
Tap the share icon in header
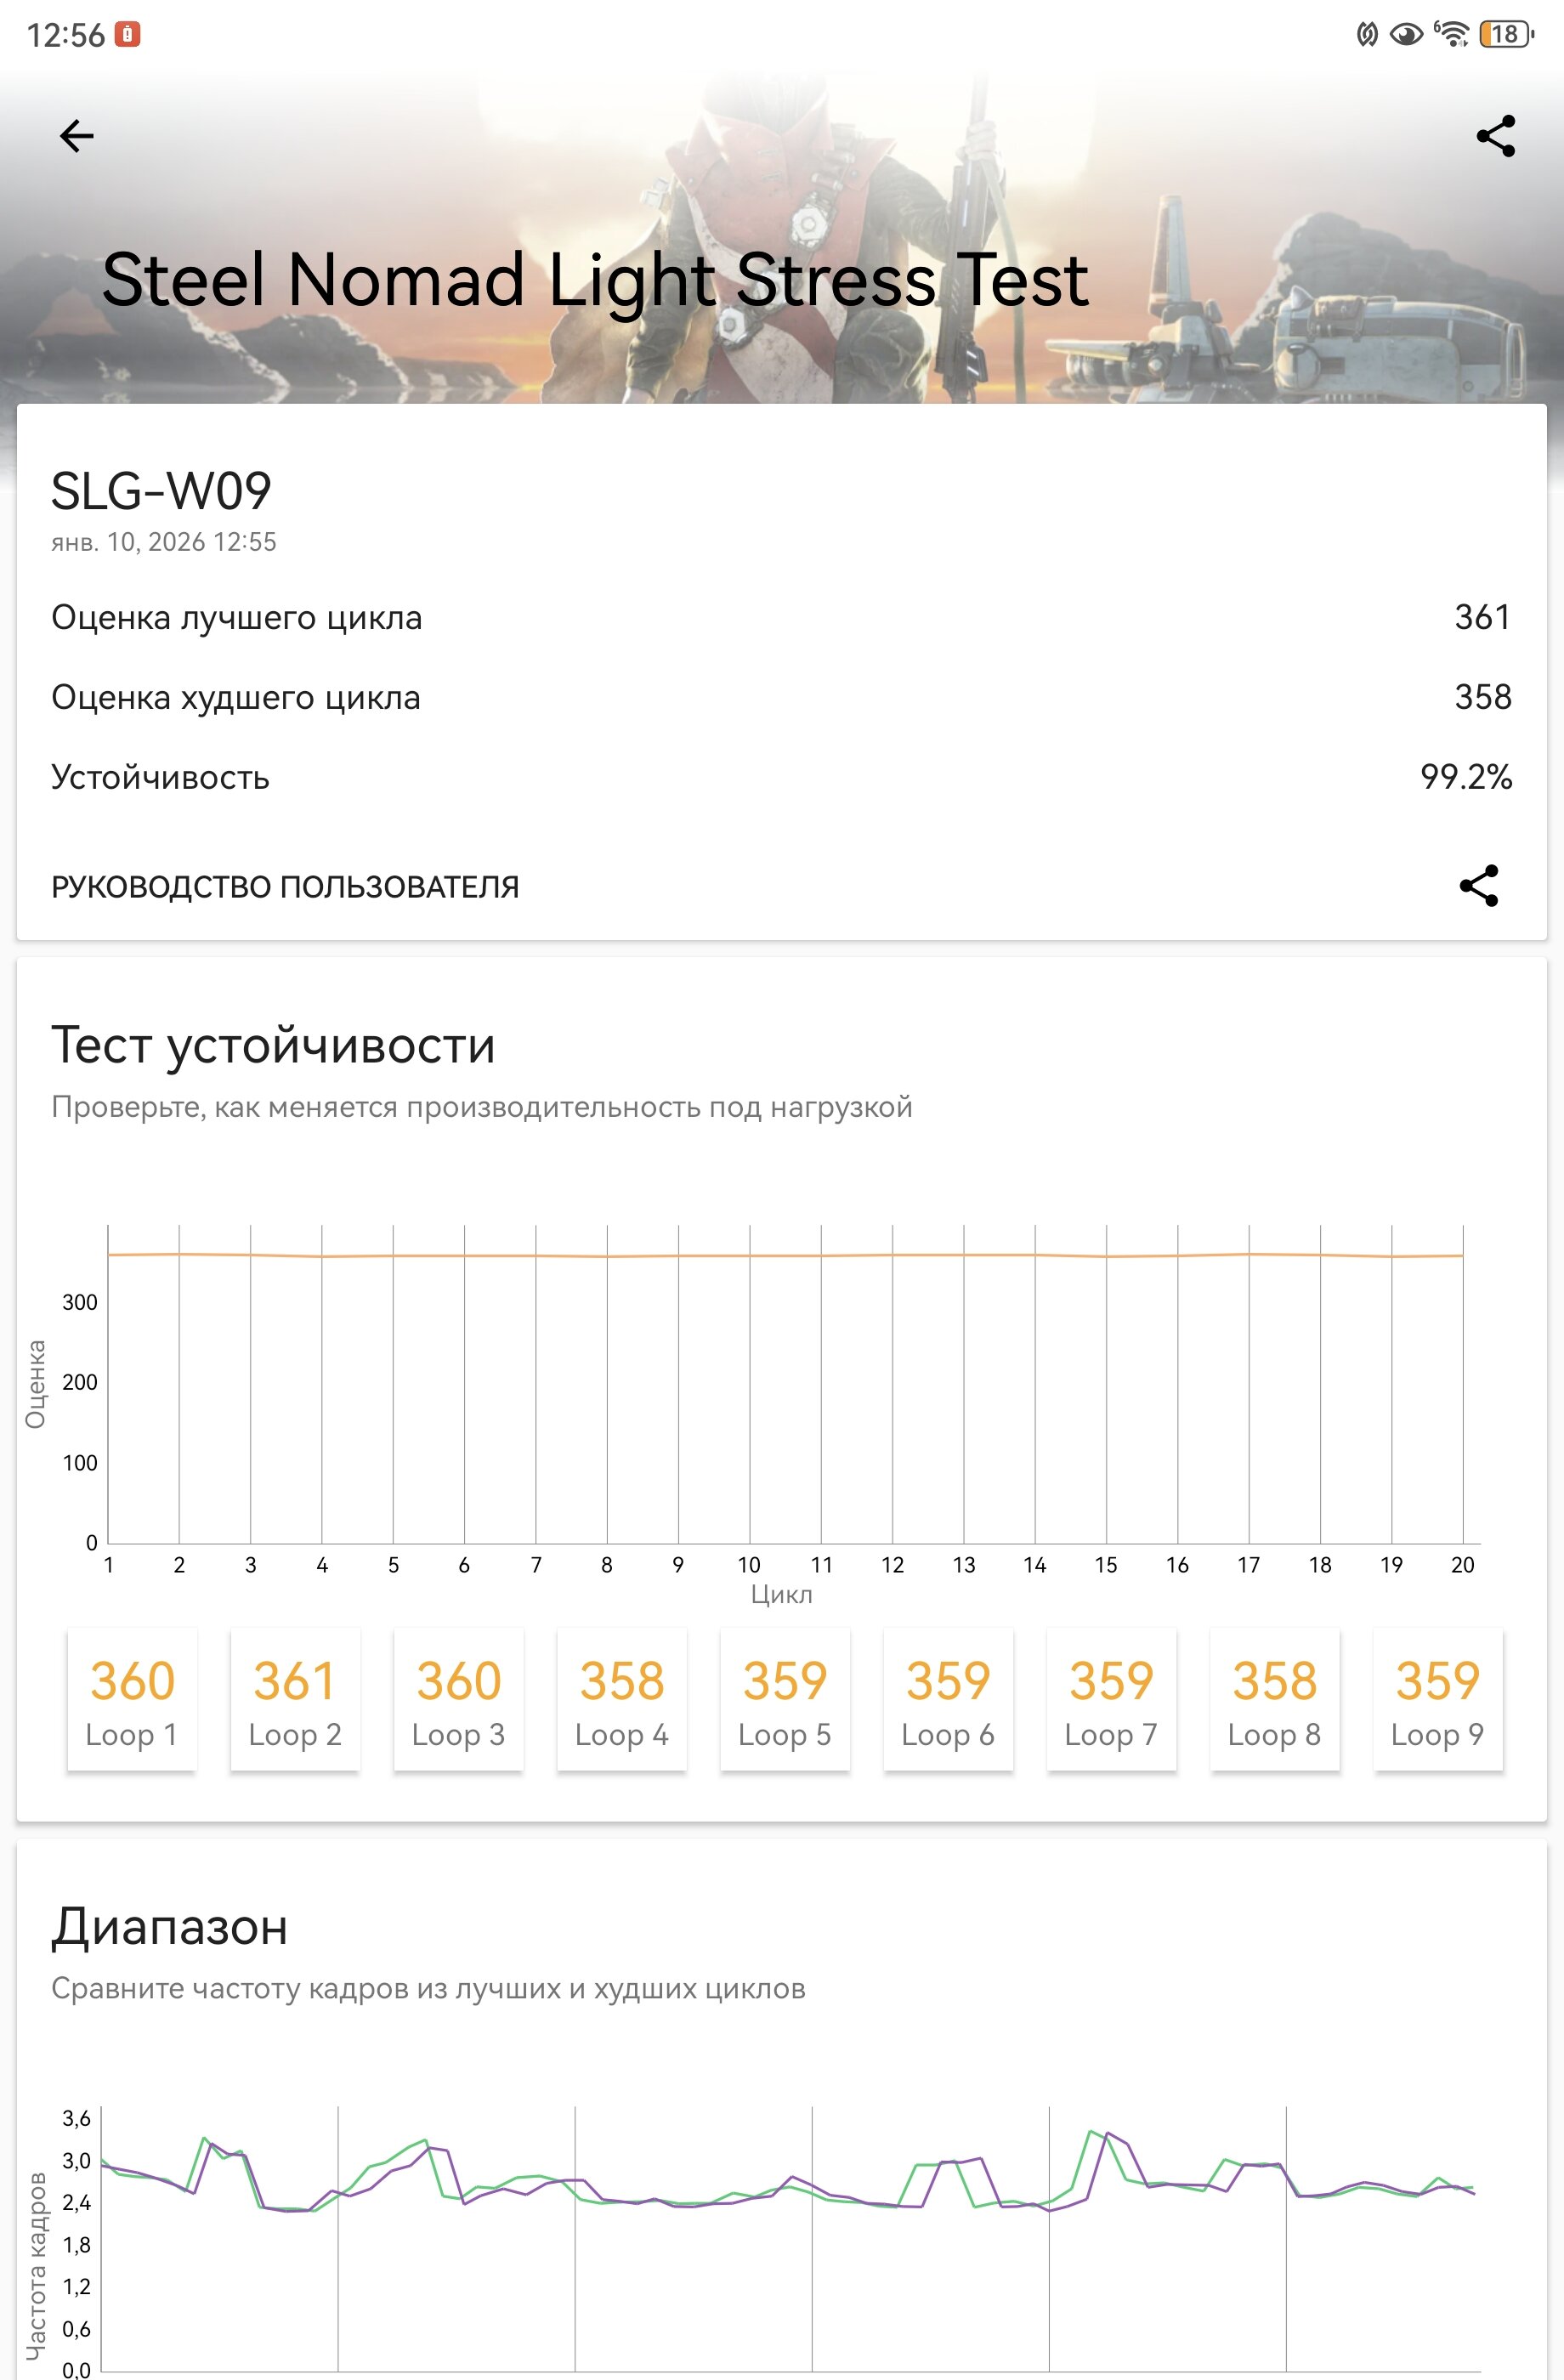[x=1495, y=136]
